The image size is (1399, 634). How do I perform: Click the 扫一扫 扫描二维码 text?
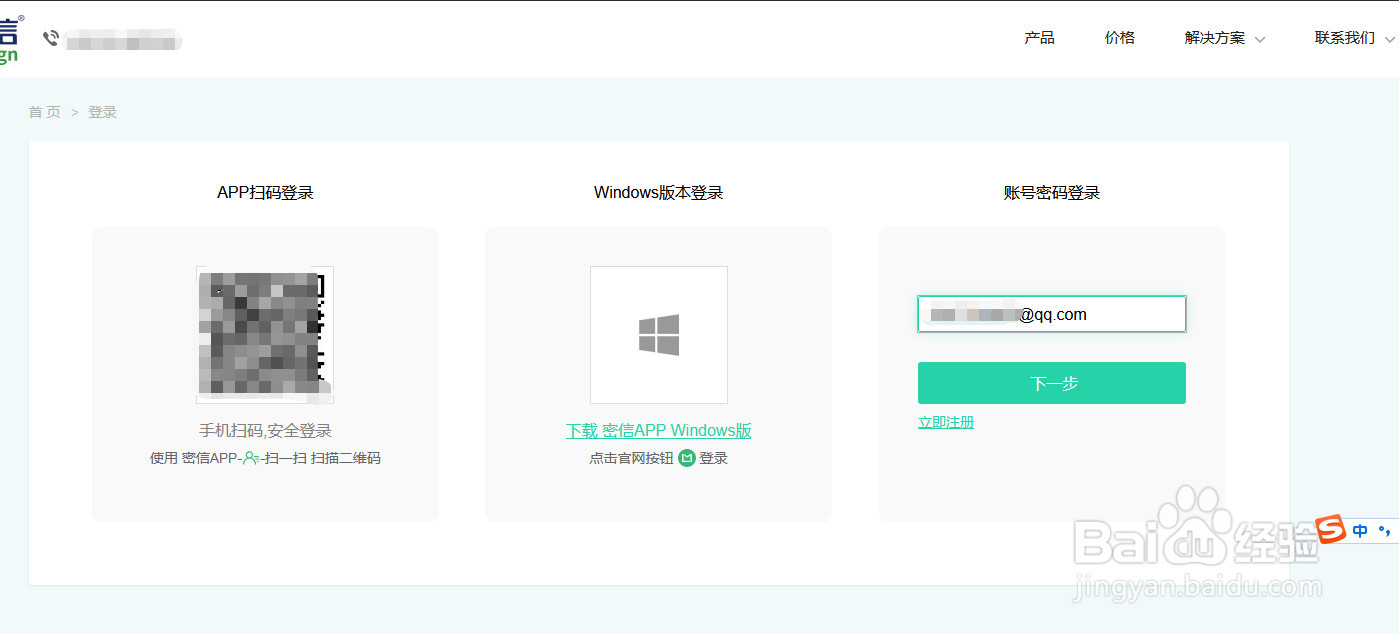coord(324,458)
